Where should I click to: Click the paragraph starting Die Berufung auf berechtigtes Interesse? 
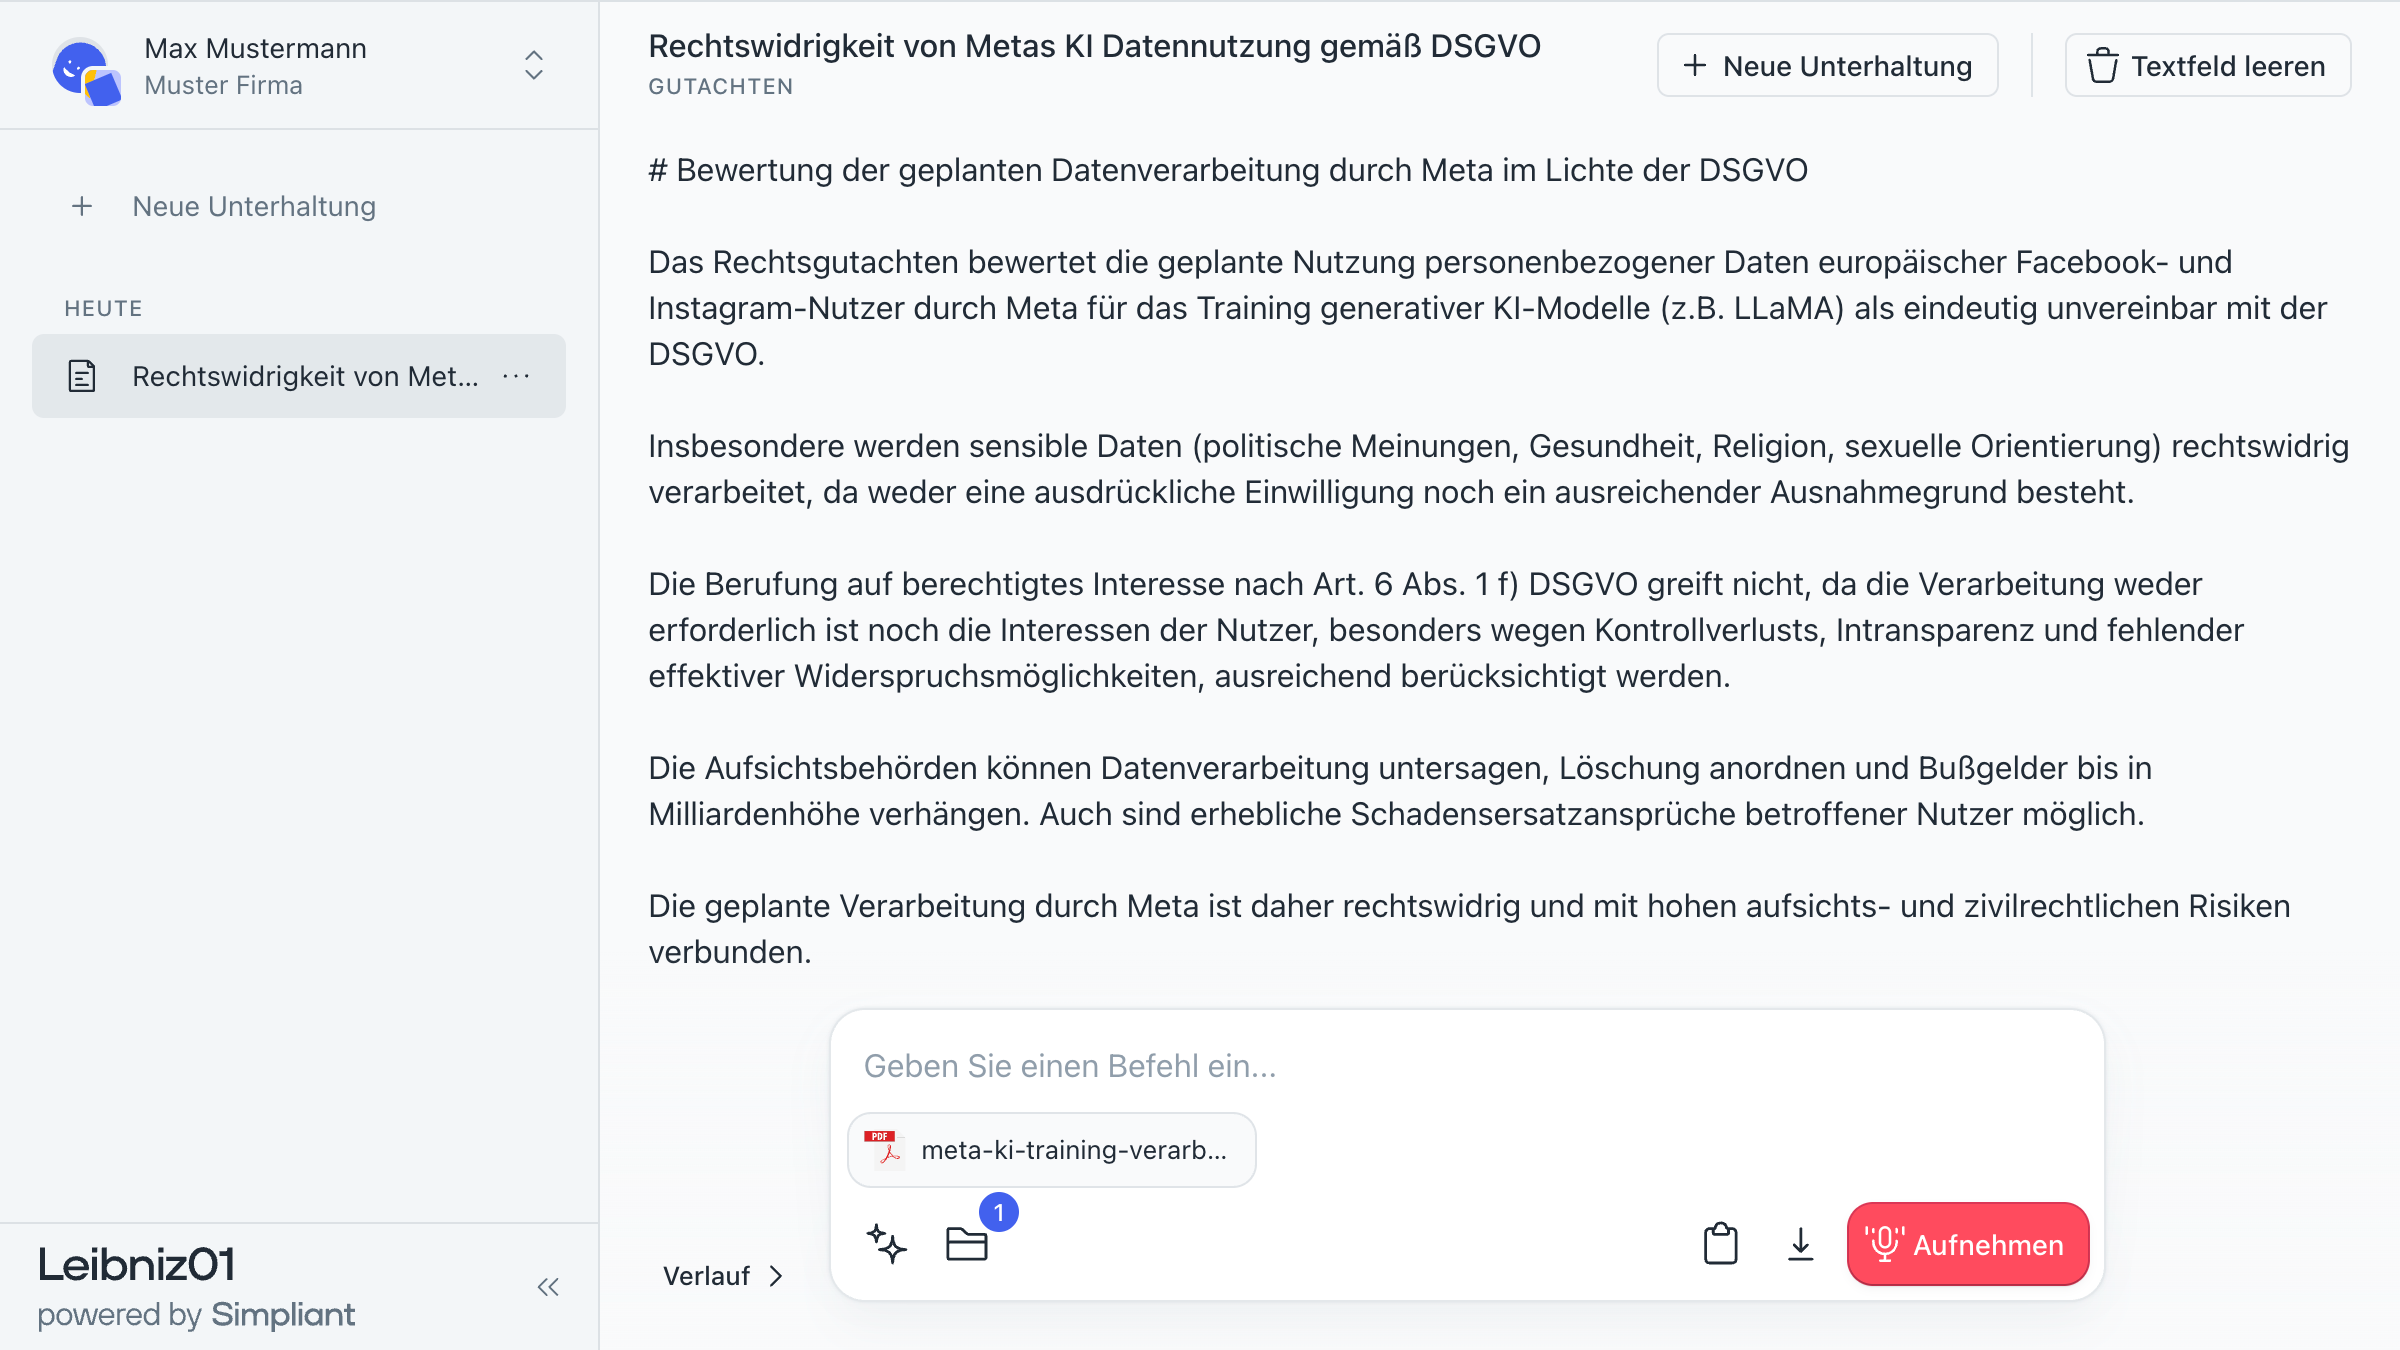pyautogui.click(x=1446, y=630)
